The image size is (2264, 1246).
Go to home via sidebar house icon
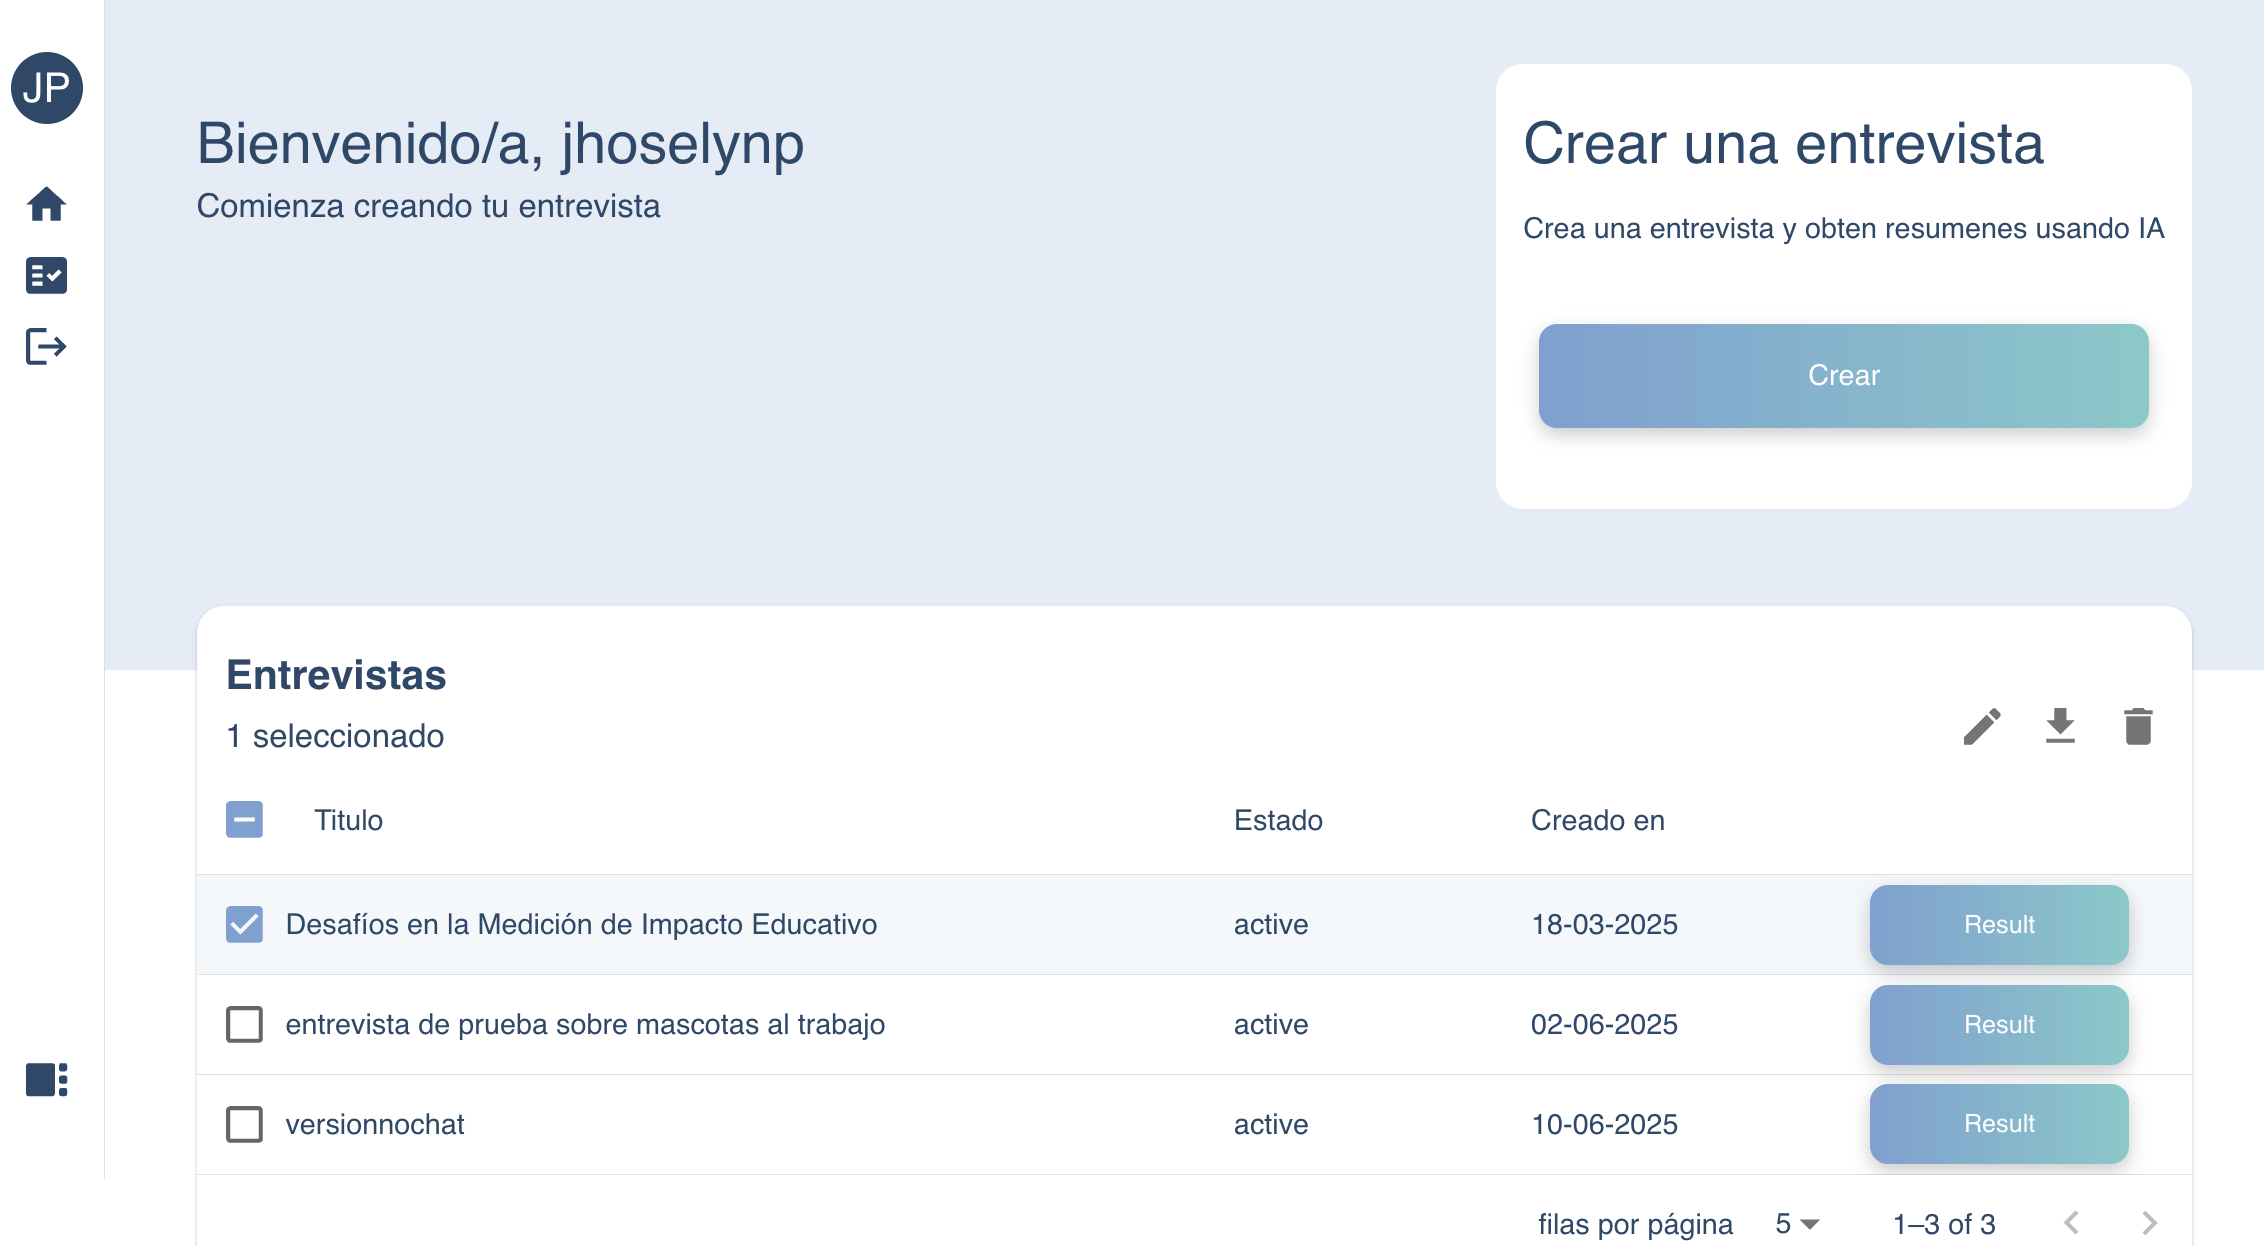[x=47, y=204]
